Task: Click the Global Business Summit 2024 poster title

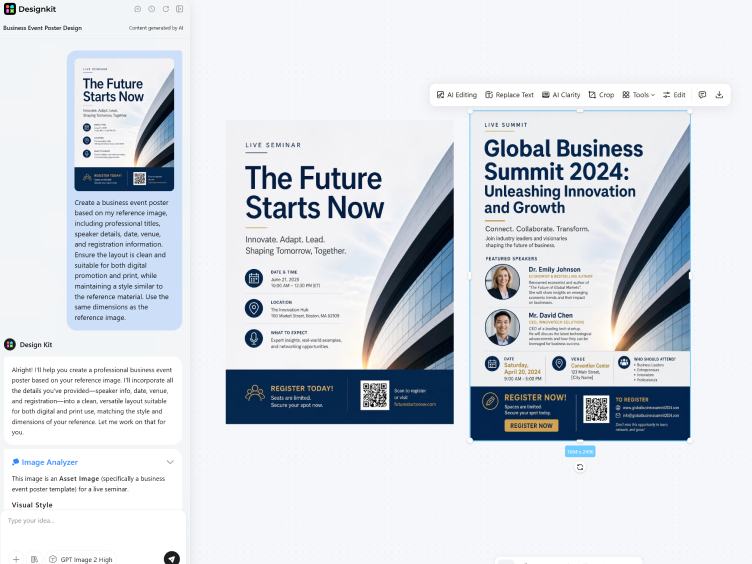Action: 564,176
